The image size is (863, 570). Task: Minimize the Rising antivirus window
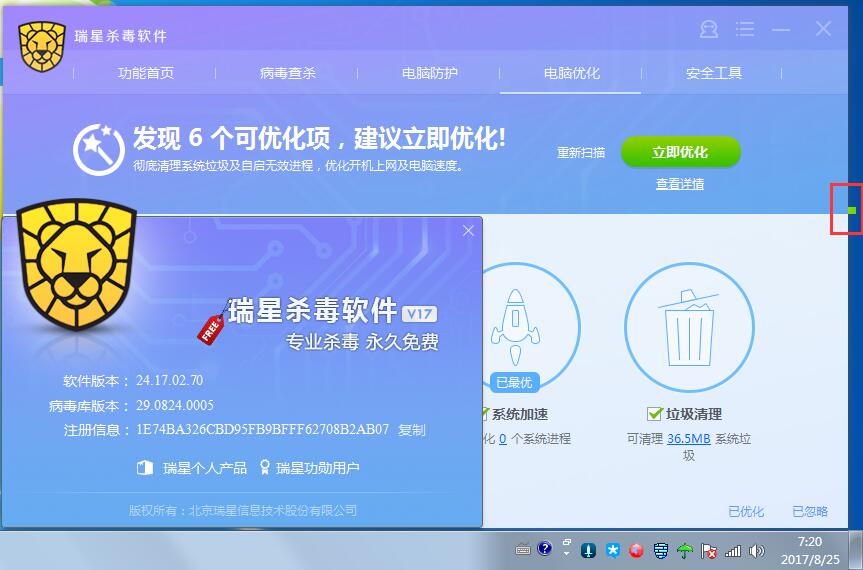point(780,30)
